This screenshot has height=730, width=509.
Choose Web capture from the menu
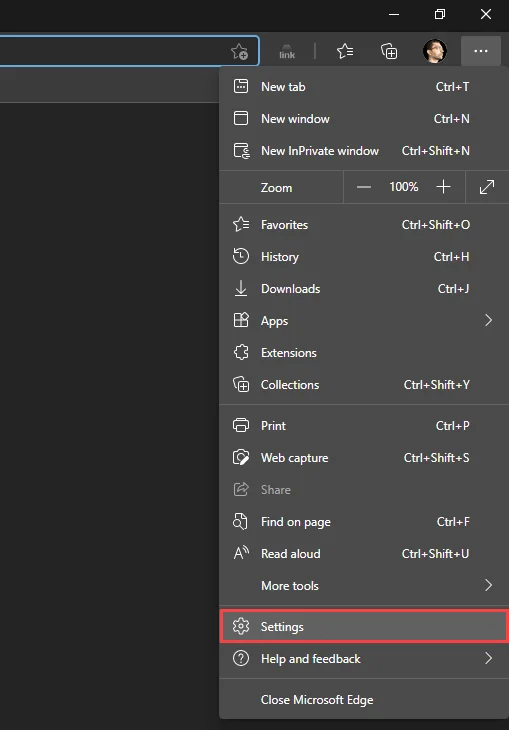[x=364, y=458]
